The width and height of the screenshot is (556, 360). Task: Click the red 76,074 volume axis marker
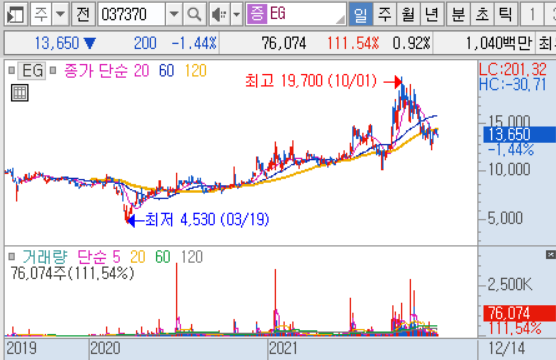(519, 313)
